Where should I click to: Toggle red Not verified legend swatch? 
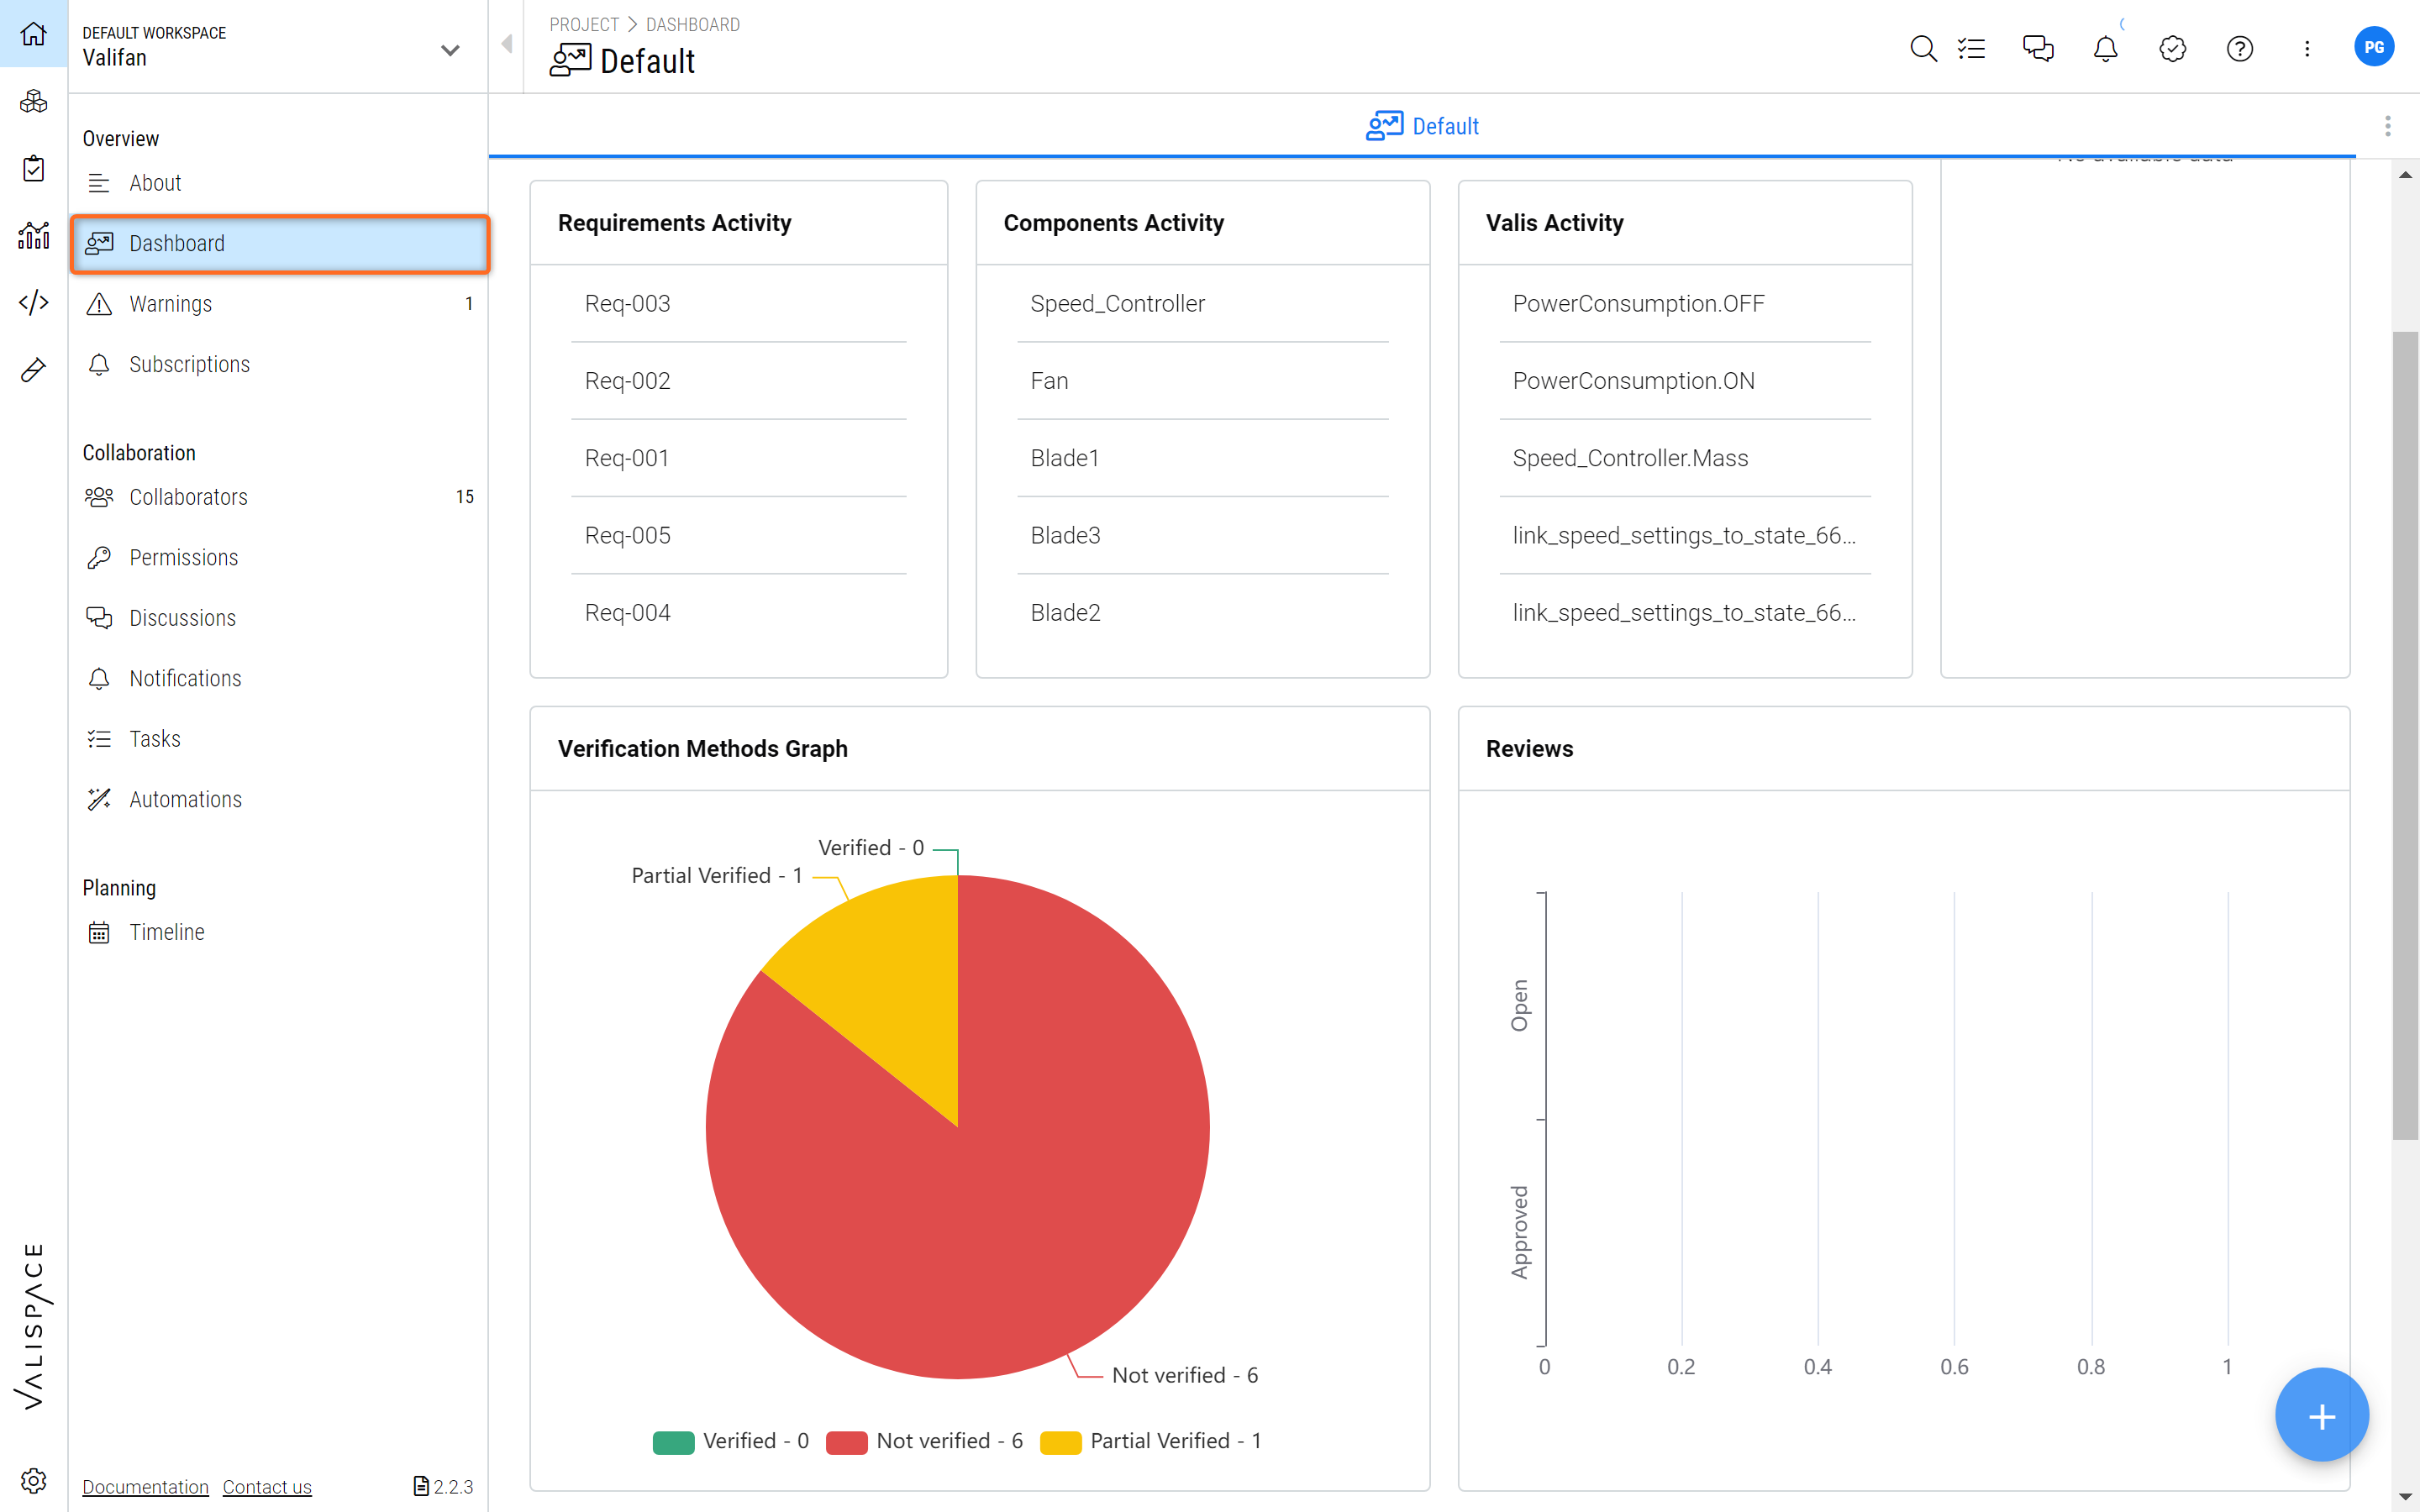846,1442
